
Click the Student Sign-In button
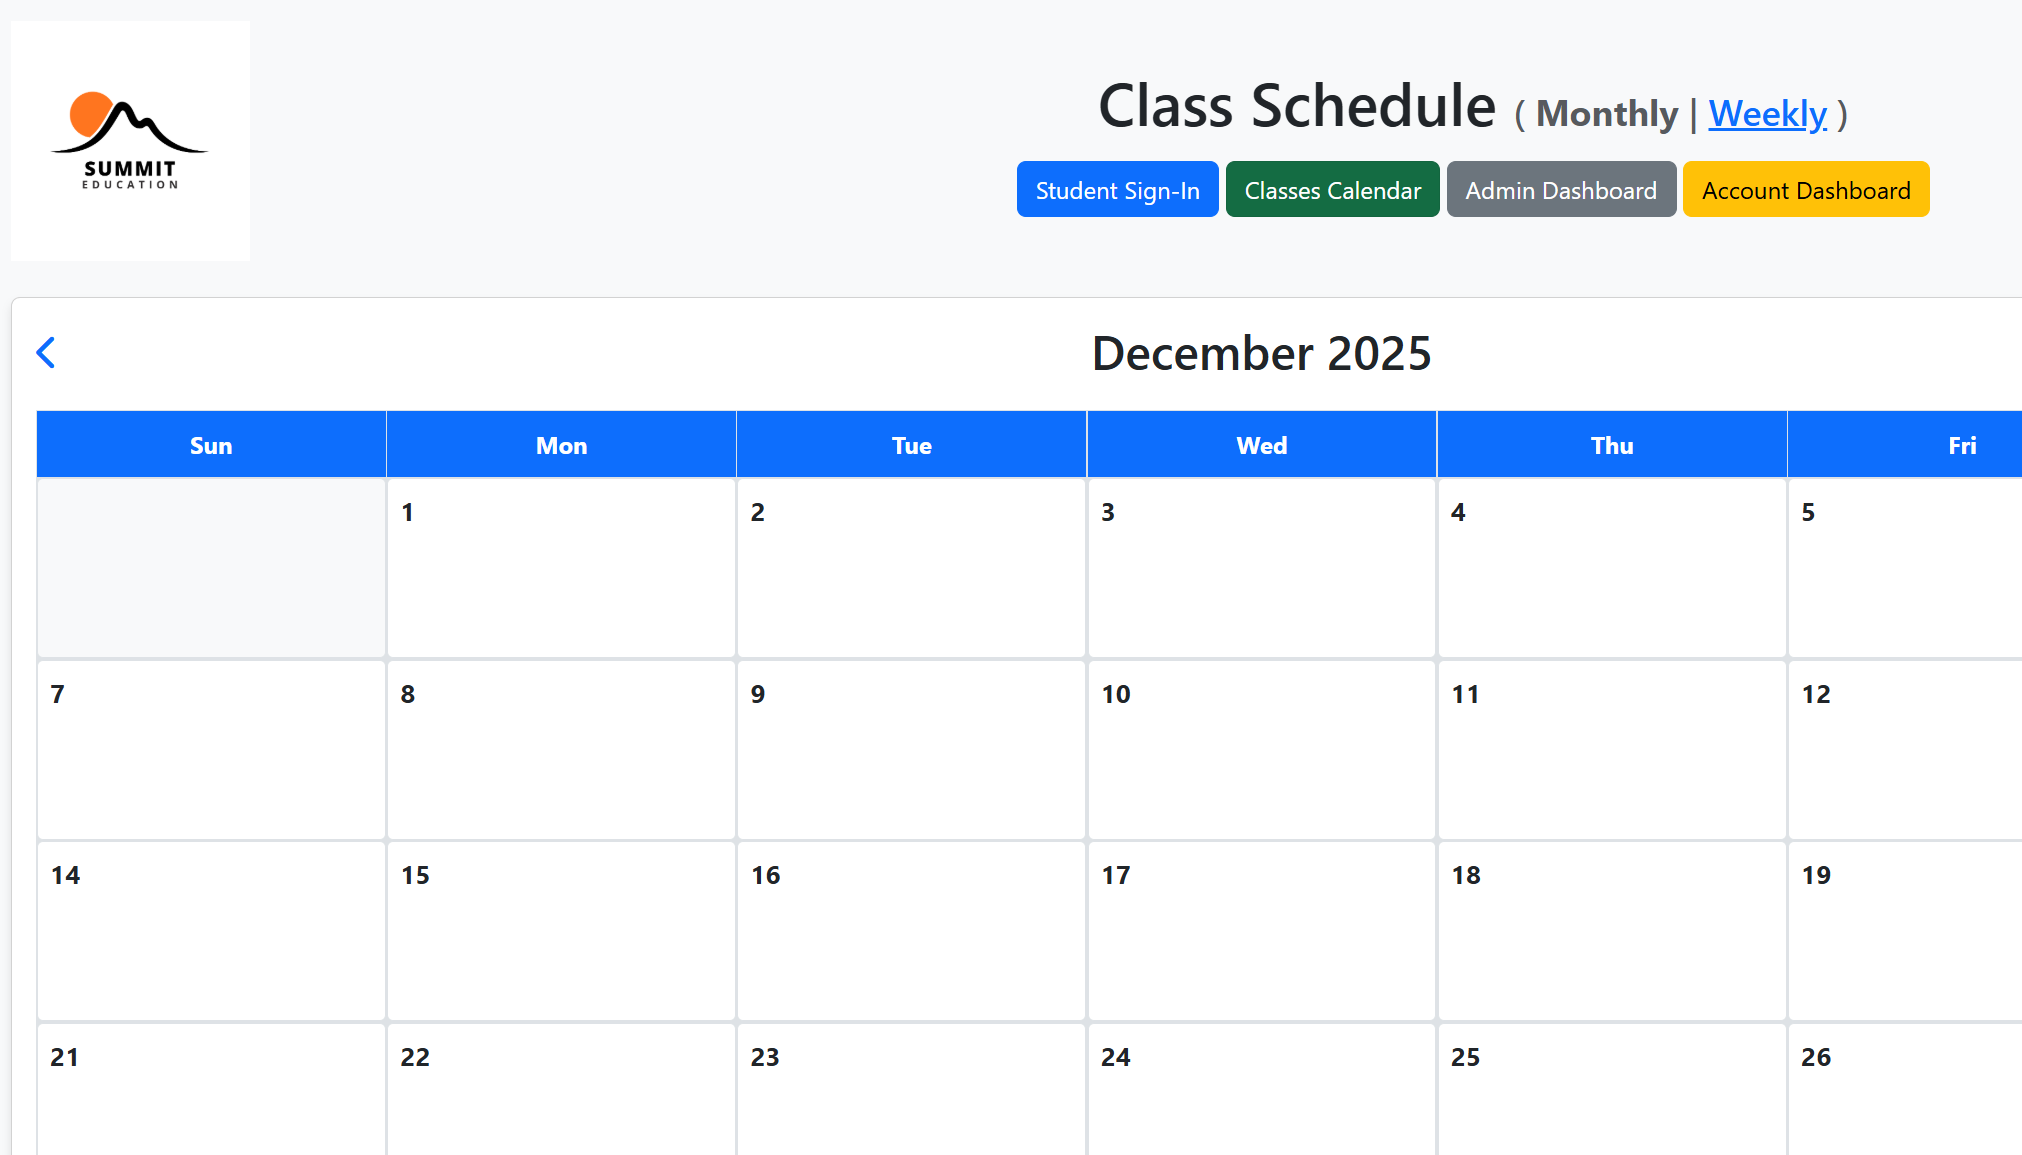click(1117, 189)
